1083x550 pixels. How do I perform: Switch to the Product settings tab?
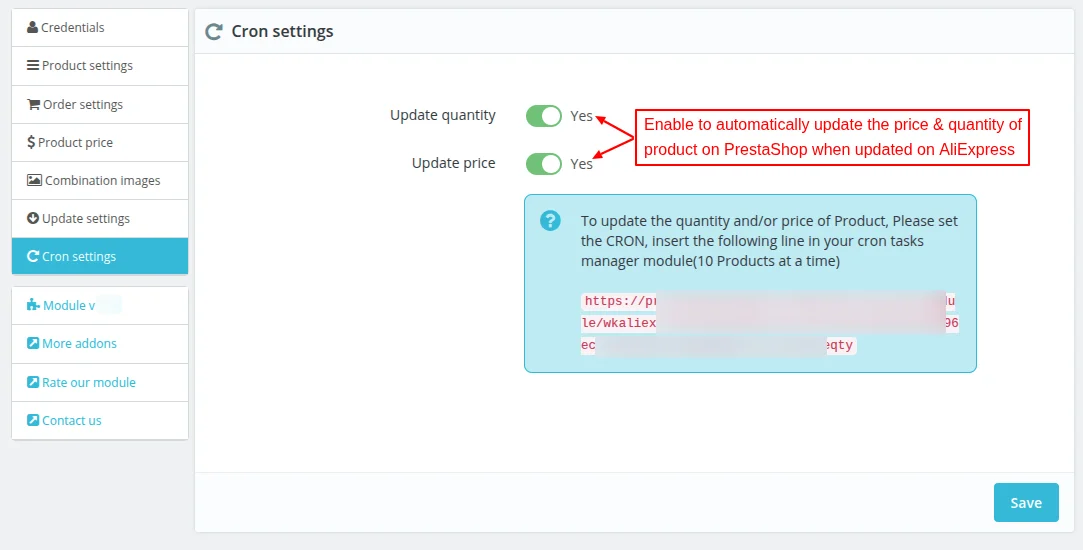[x=87, y=66]
